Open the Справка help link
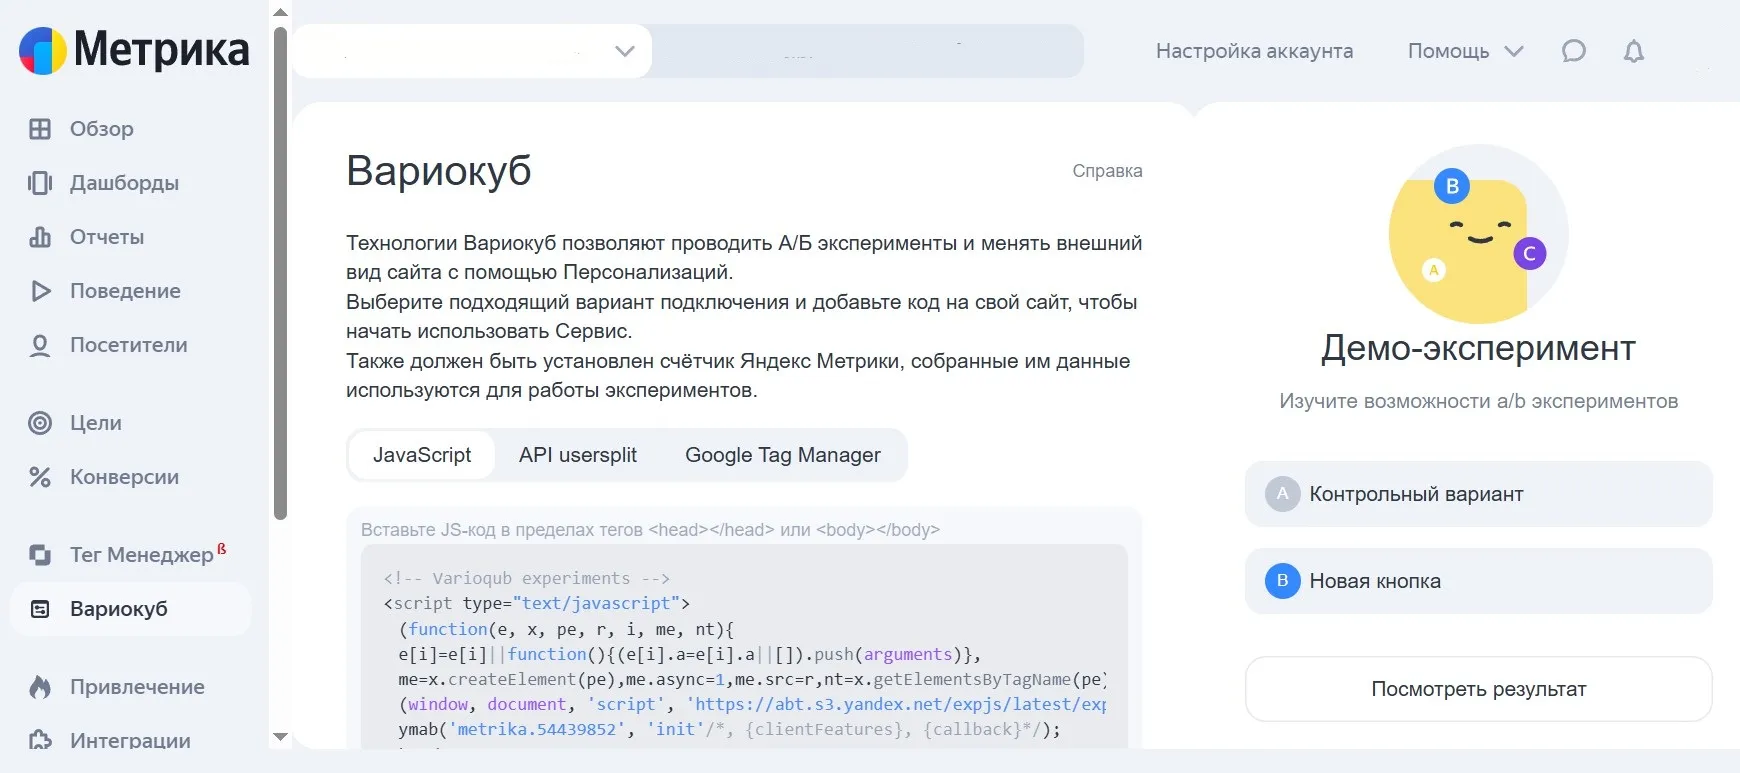1740x773 pixels. (1107, 171)
